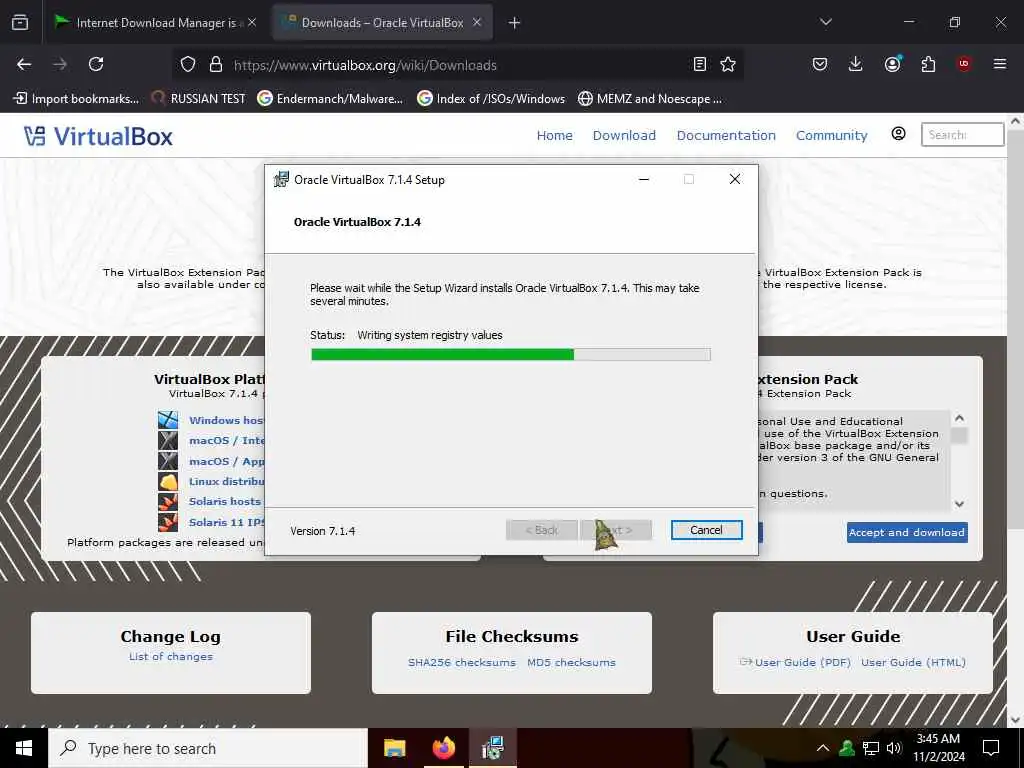The width and height of the screenshot is (1024, 768).
Task: Reload the page with the refresh icon
Action: coord(96,64)
